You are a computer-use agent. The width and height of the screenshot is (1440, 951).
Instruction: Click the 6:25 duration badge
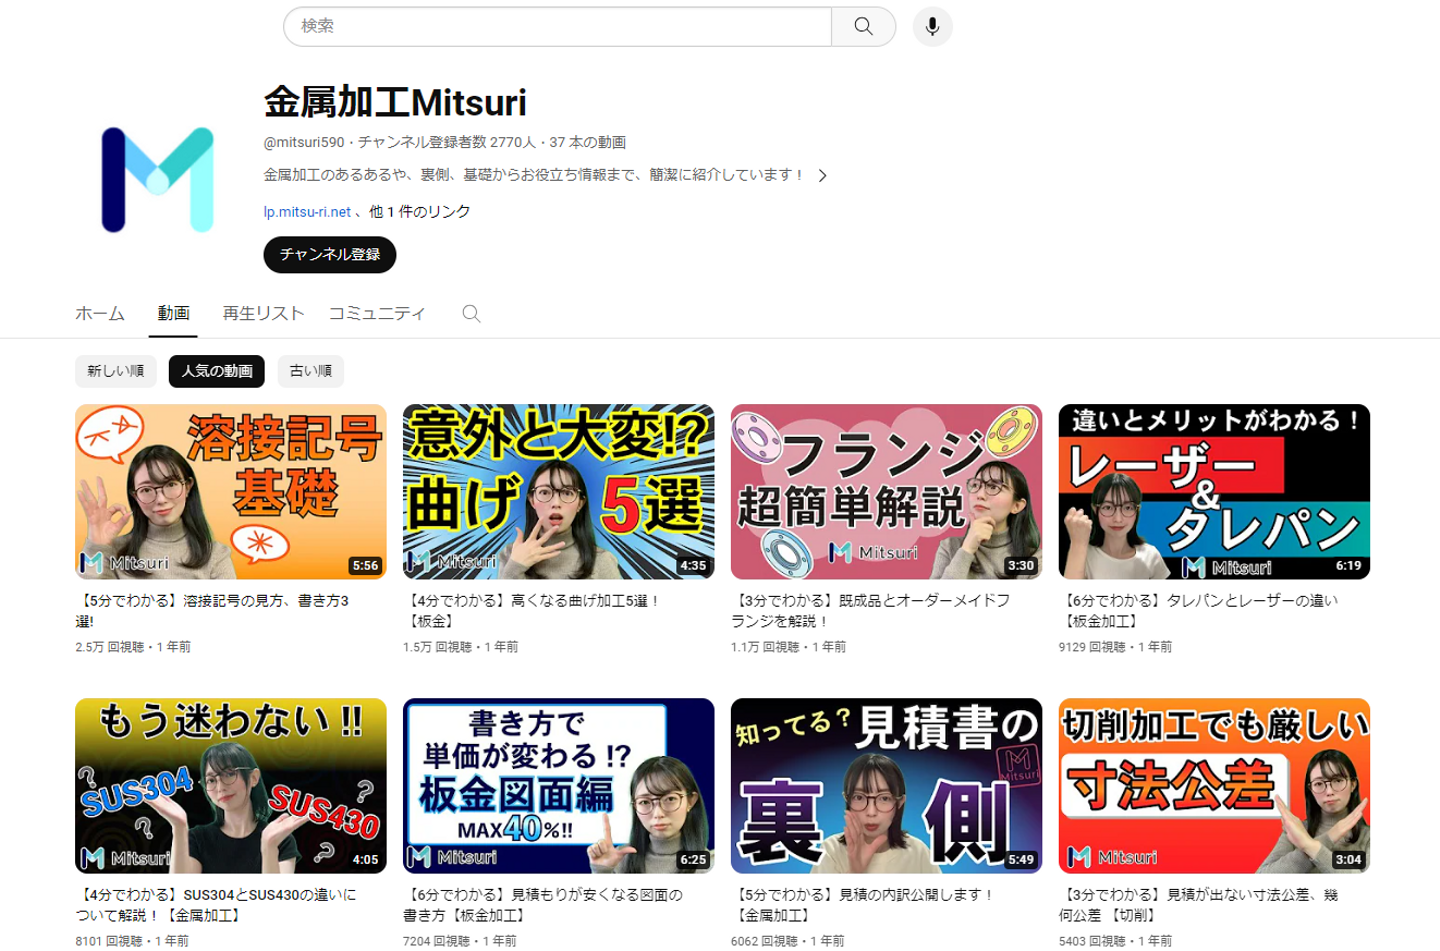(x=693, y=860)
